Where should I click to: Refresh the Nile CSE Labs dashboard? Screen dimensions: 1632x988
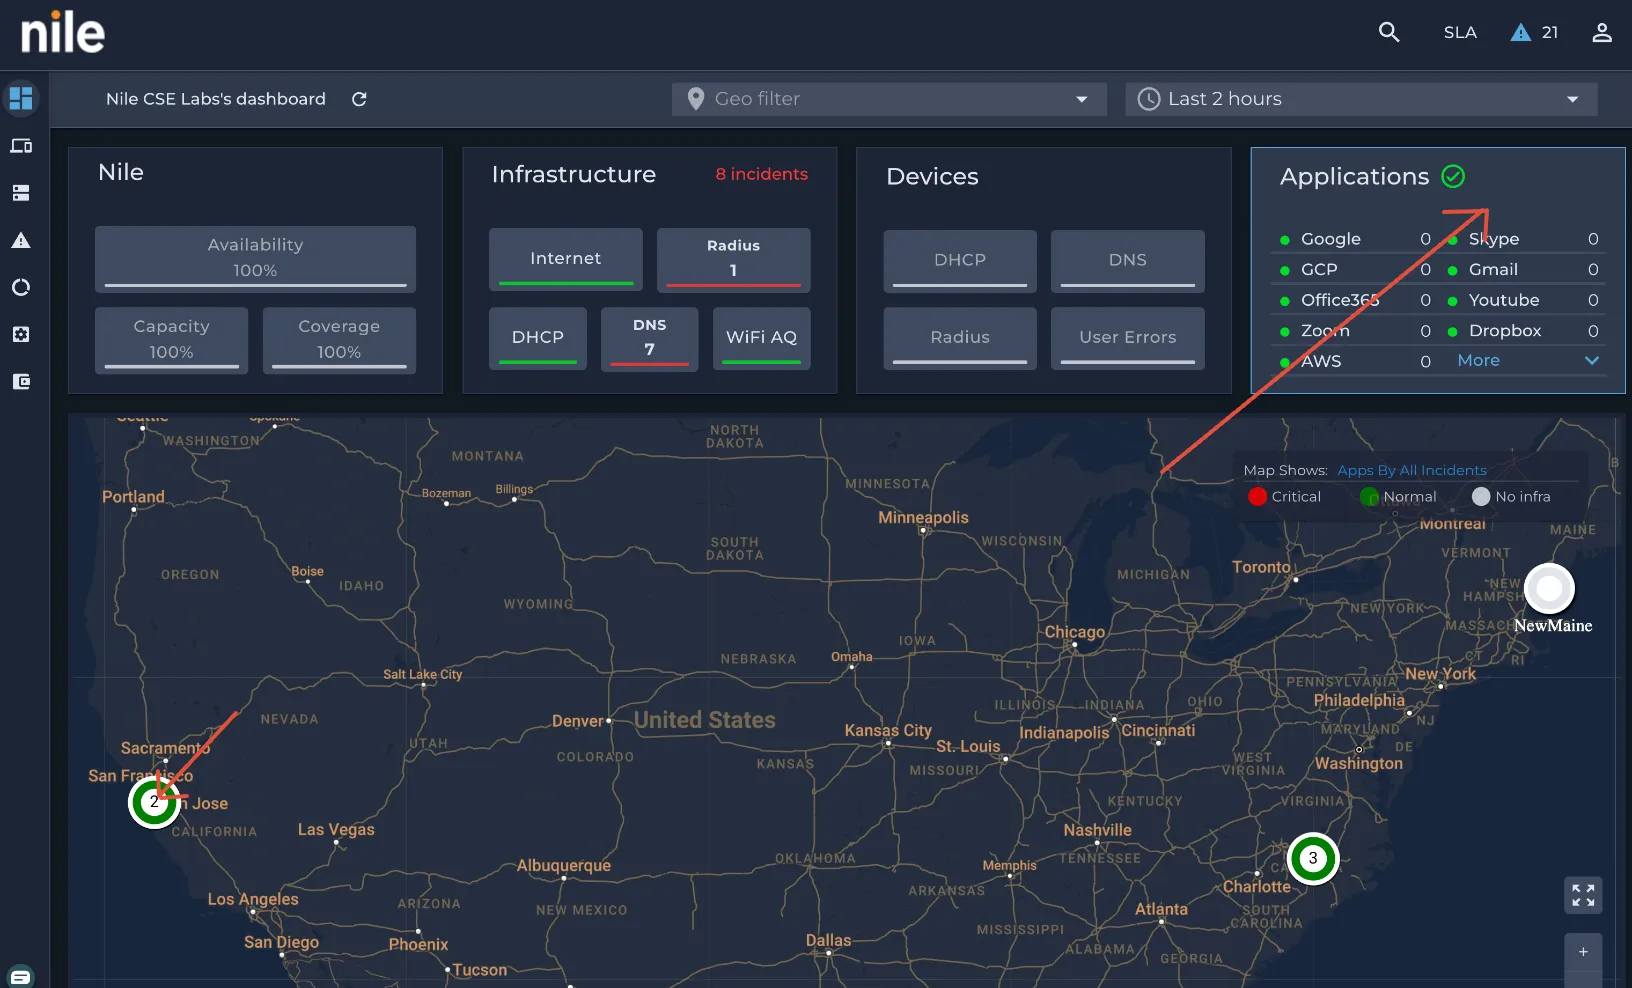359,99
